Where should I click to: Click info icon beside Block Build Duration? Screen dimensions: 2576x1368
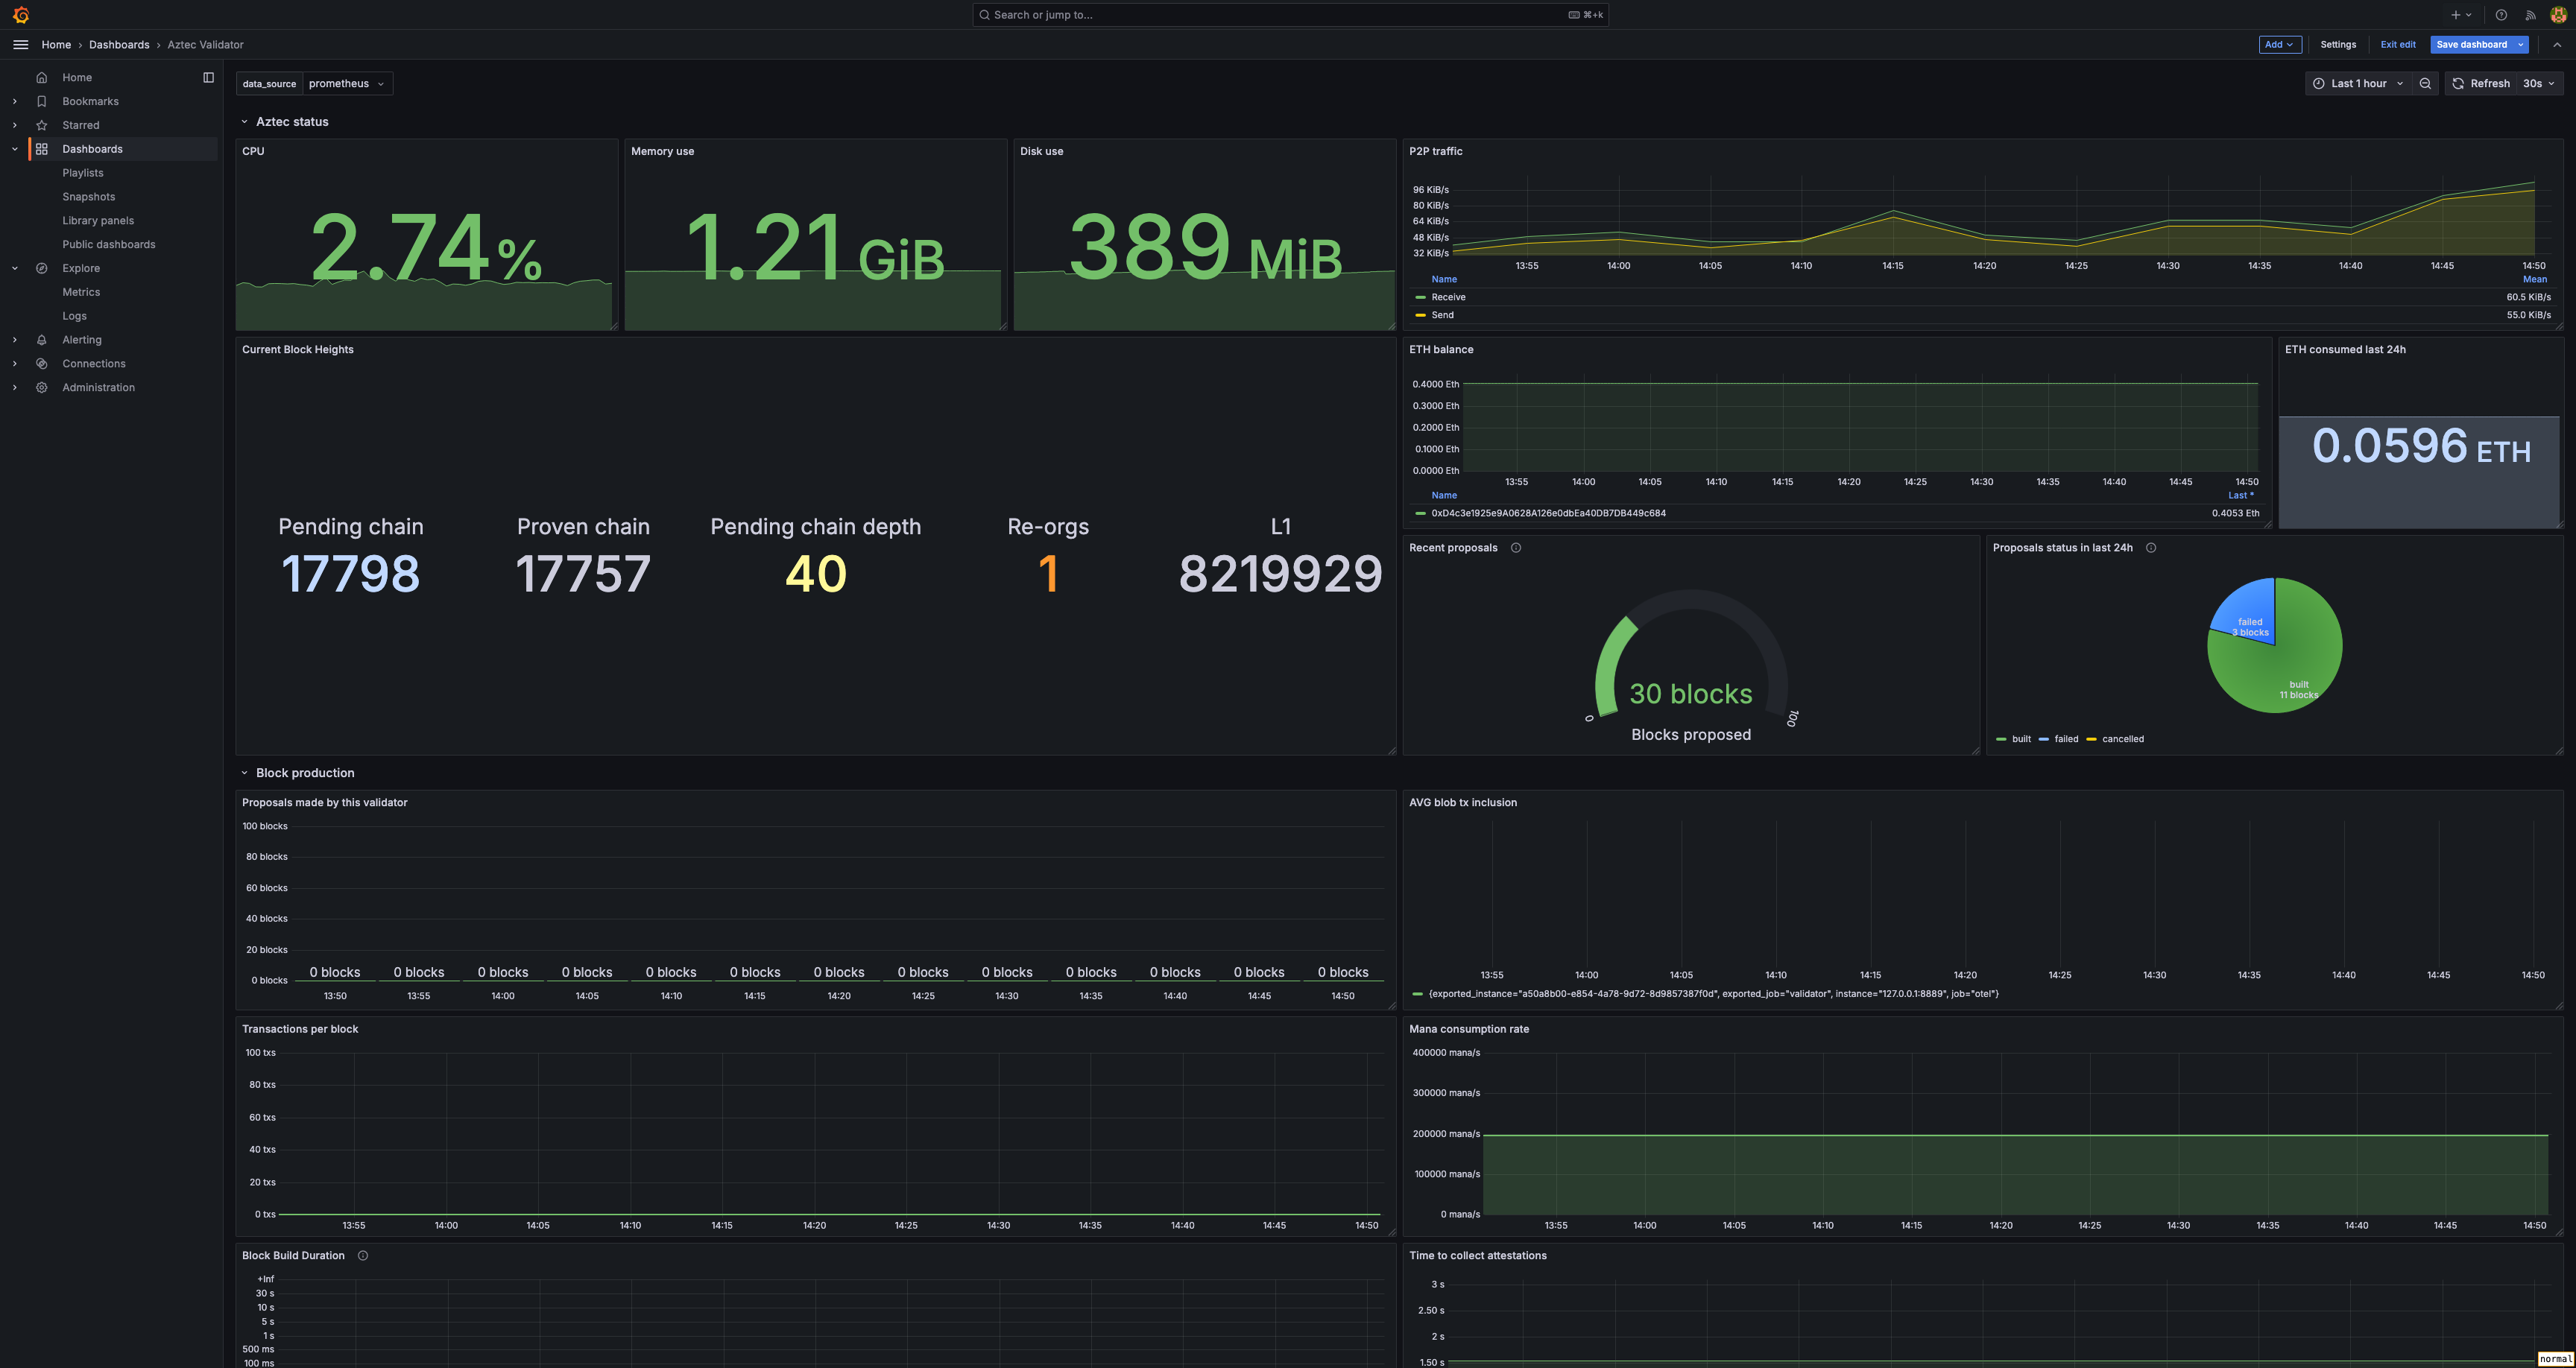(x=363, y=1256)
